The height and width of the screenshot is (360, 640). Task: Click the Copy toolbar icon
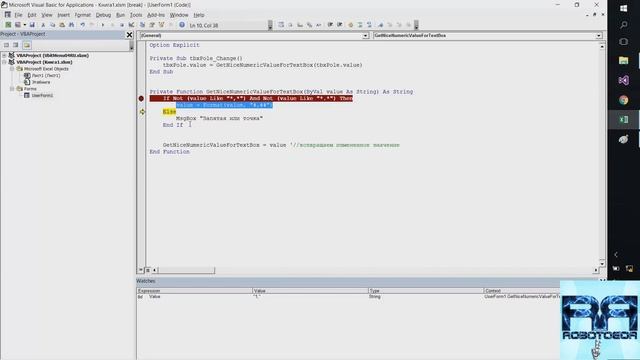tap(52, 25)
